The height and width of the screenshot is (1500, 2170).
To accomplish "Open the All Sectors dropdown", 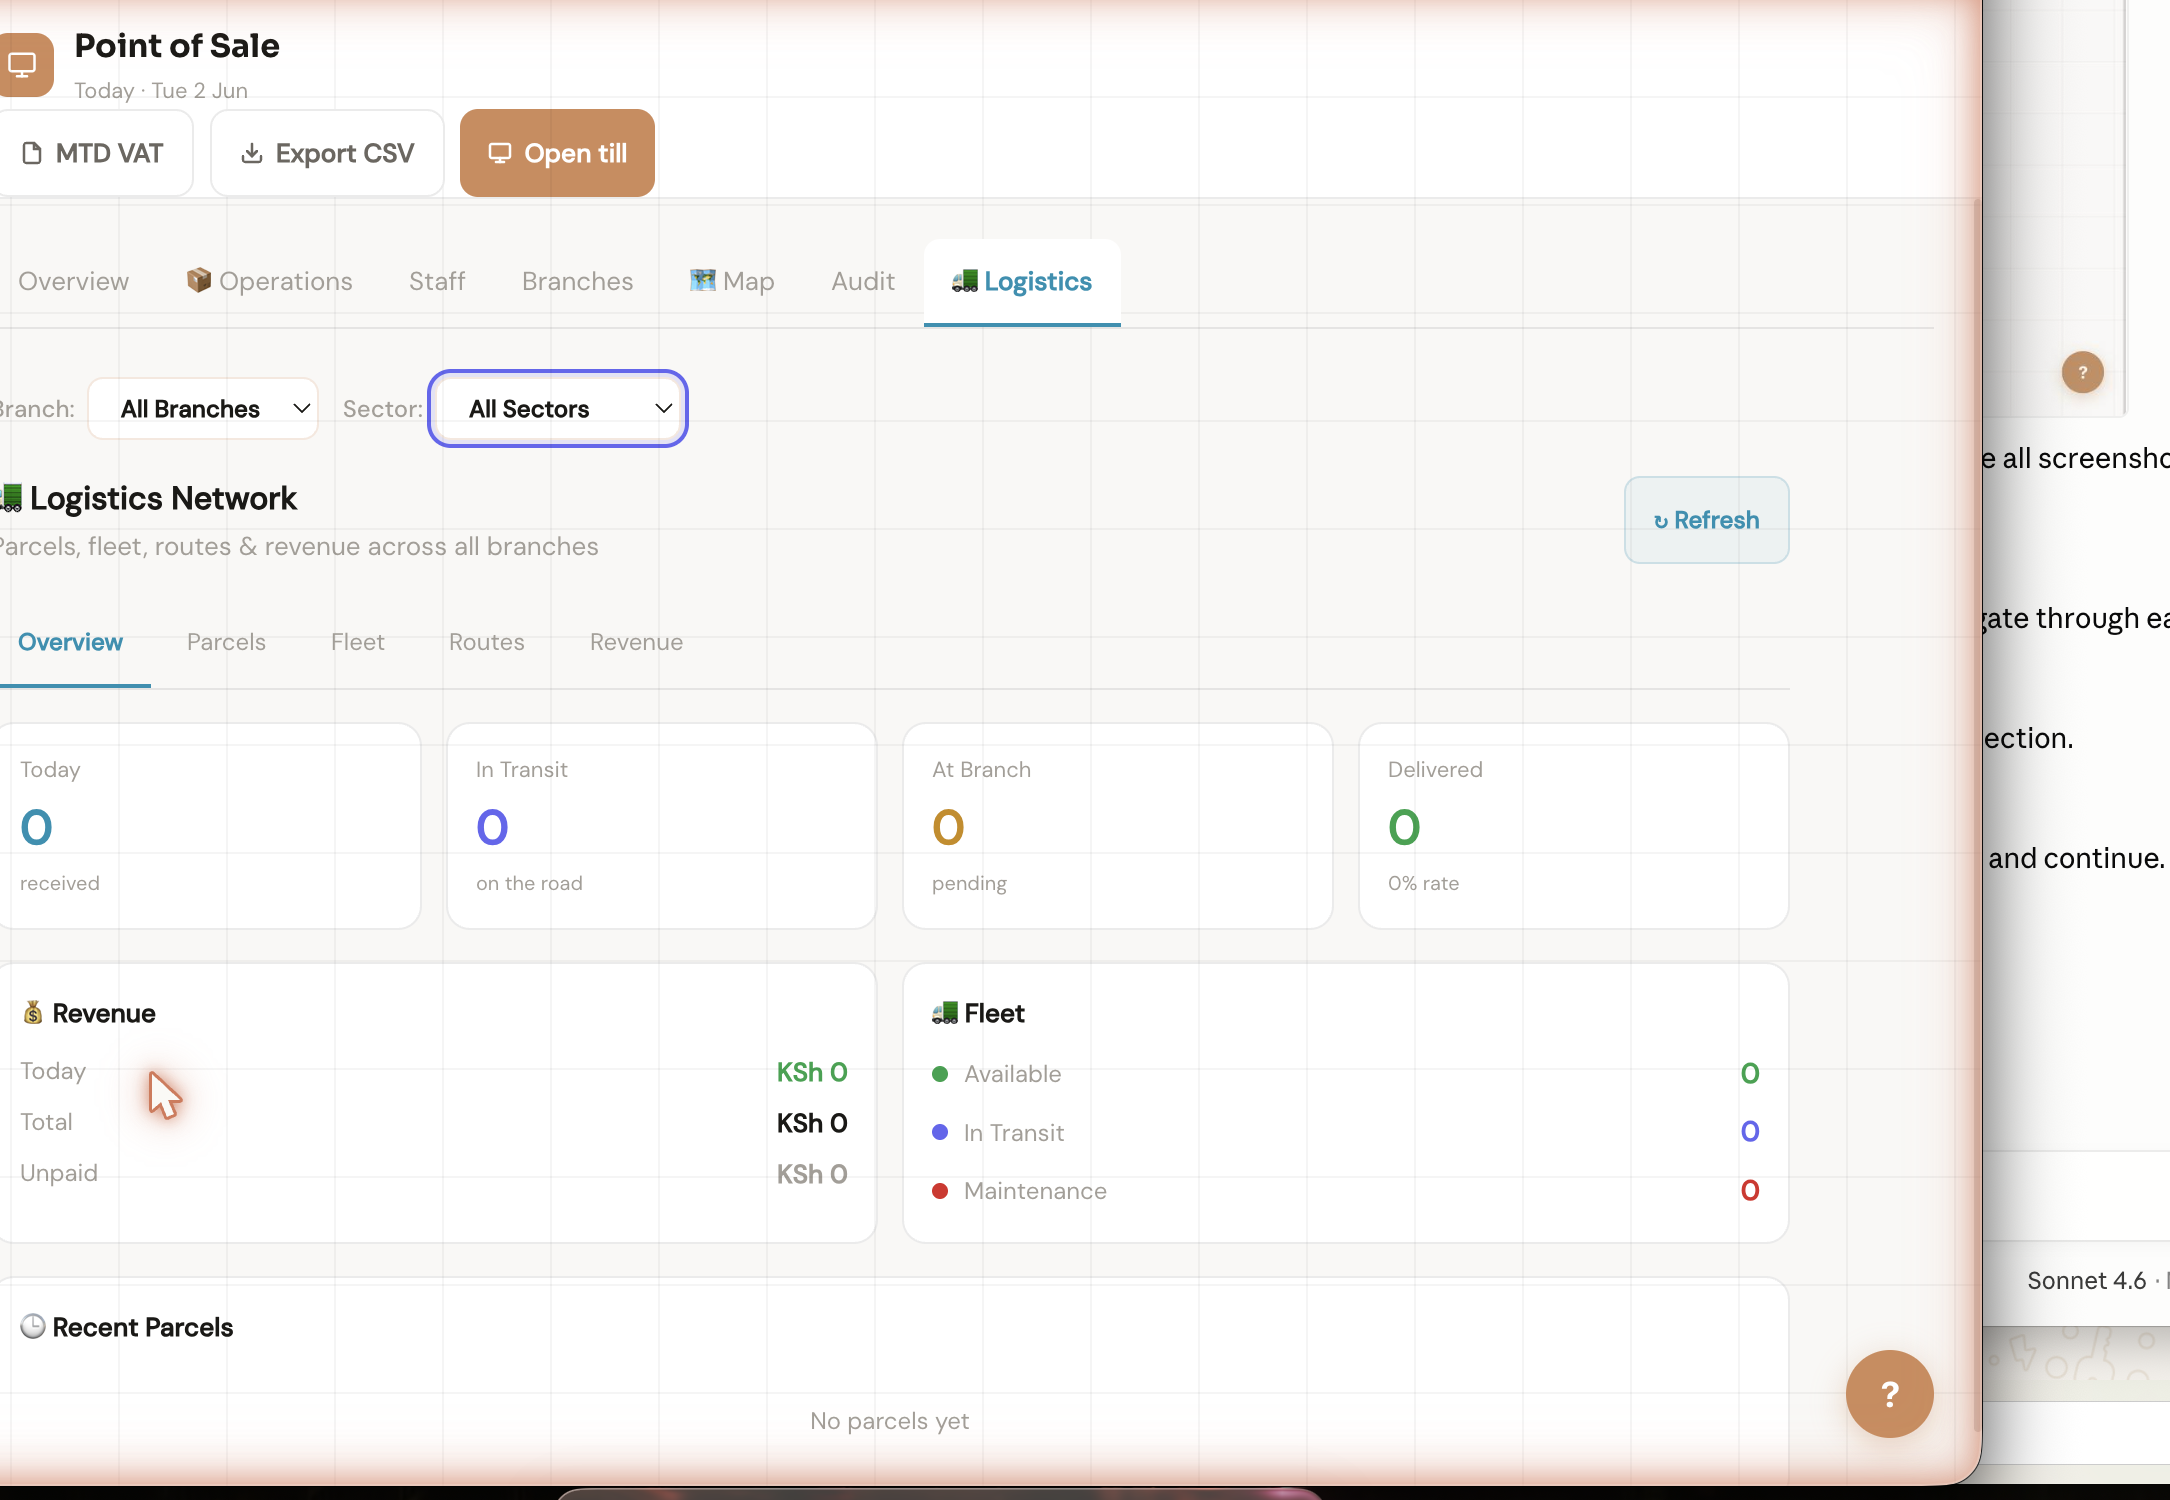I will (x=558, y=408).
